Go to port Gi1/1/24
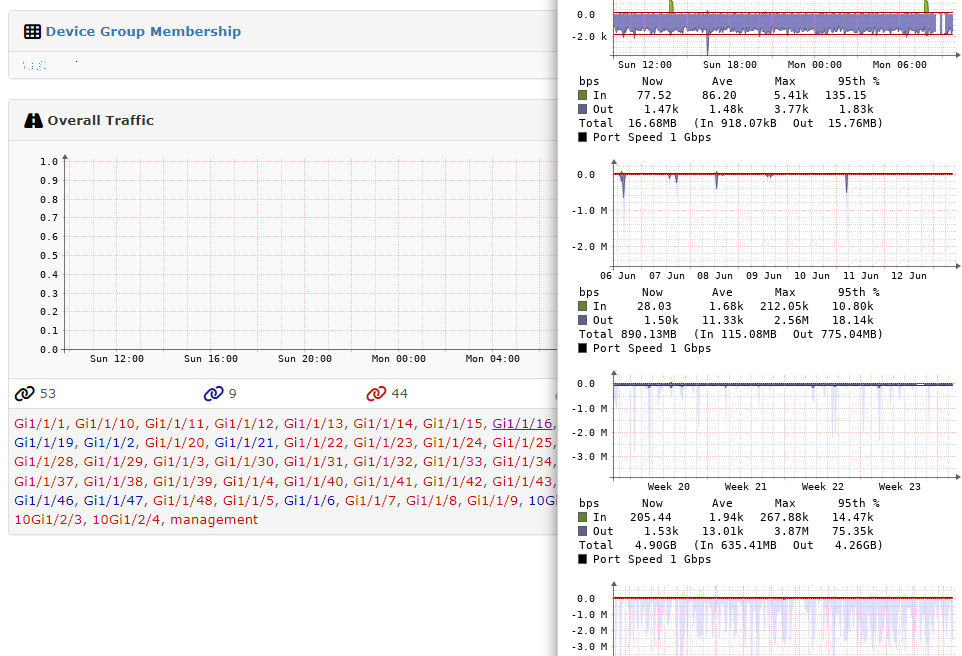The width and height of the screenshot is (962, 656). (452, 442)
